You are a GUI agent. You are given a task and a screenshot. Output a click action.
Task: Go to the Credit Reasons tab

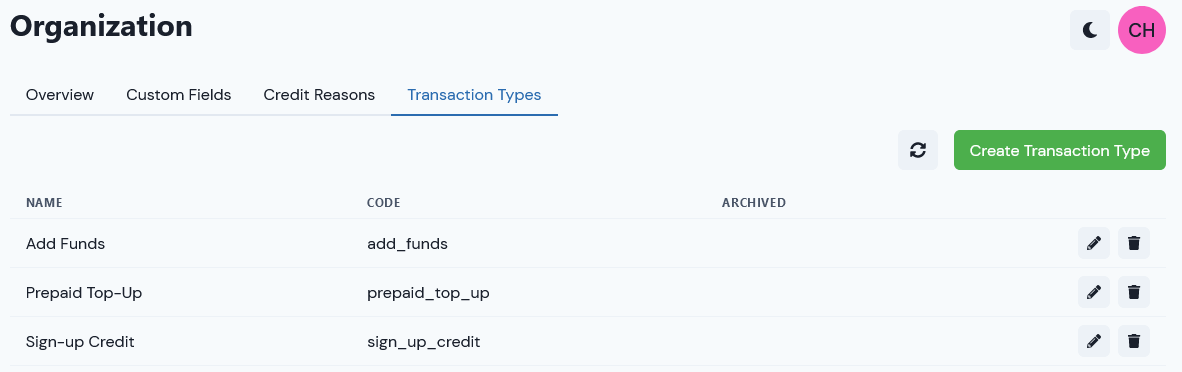319,95
